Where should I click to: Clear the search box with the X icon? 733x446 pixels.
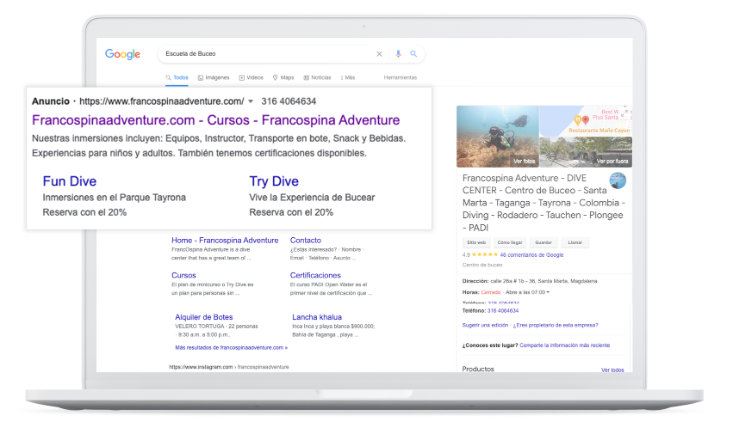[379, 54]
